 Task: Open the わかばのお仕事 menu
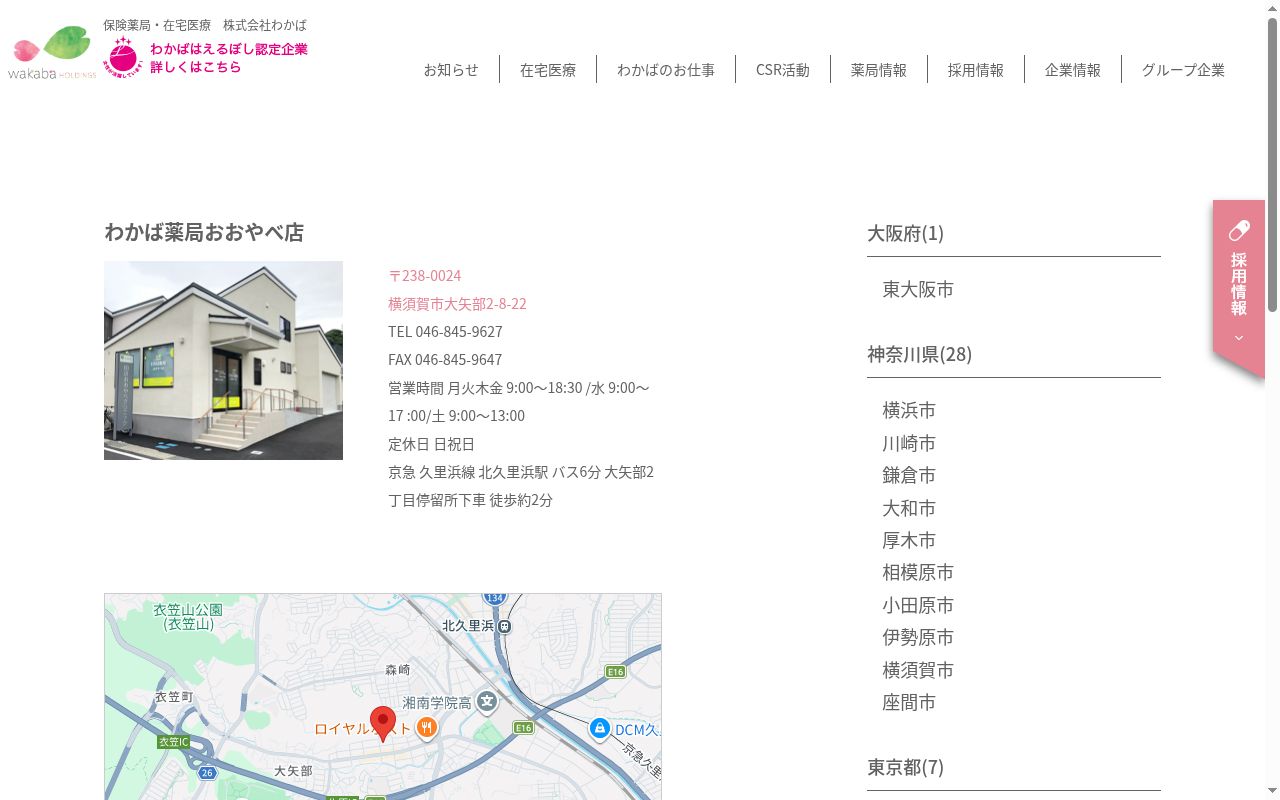(x=666, y=70)
